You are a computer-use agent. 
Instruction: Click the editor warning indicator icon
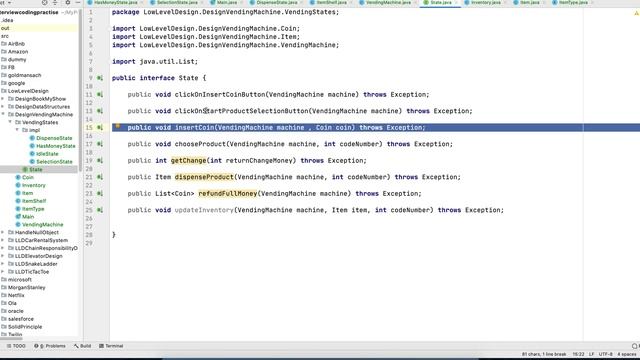click(x=636, y=13)
